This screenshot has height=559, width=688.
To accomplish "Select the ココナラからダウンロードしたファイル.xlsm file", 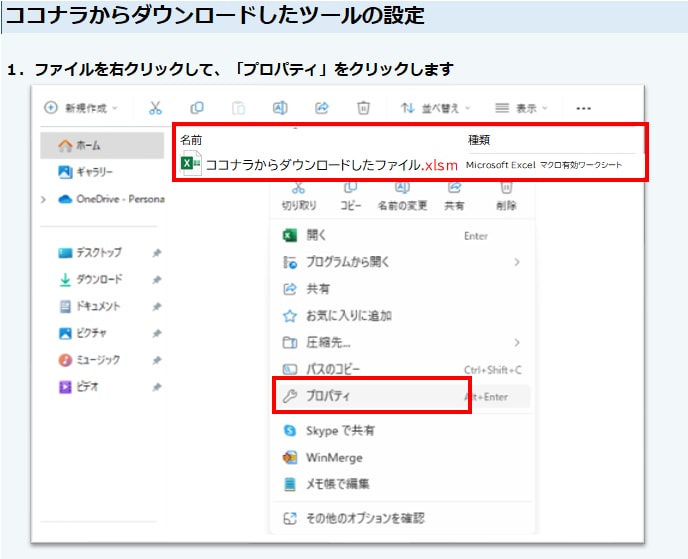I will point(332,165).
